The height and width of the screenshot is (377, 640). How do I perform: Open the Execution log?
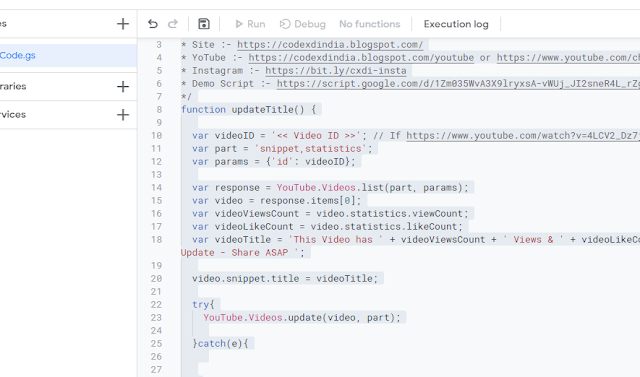coord(456,24)
